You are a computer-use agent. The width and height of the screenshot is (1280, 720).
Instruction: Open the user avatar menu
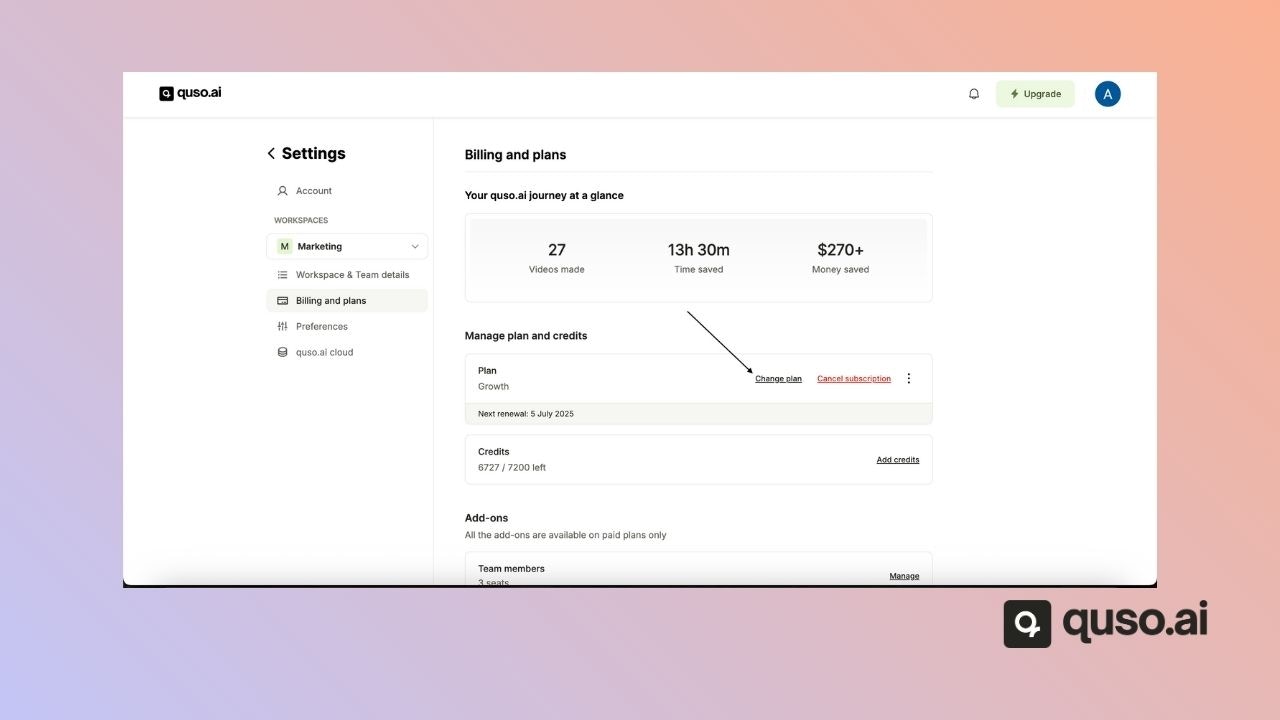click(1108, 94)
